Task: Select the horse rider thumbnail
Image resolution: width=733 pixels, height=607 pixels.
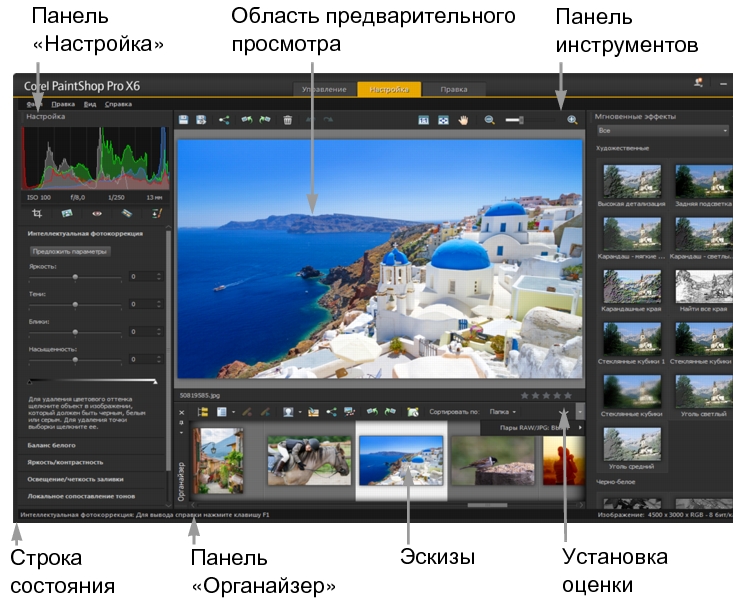Action: tap(307, 460)
